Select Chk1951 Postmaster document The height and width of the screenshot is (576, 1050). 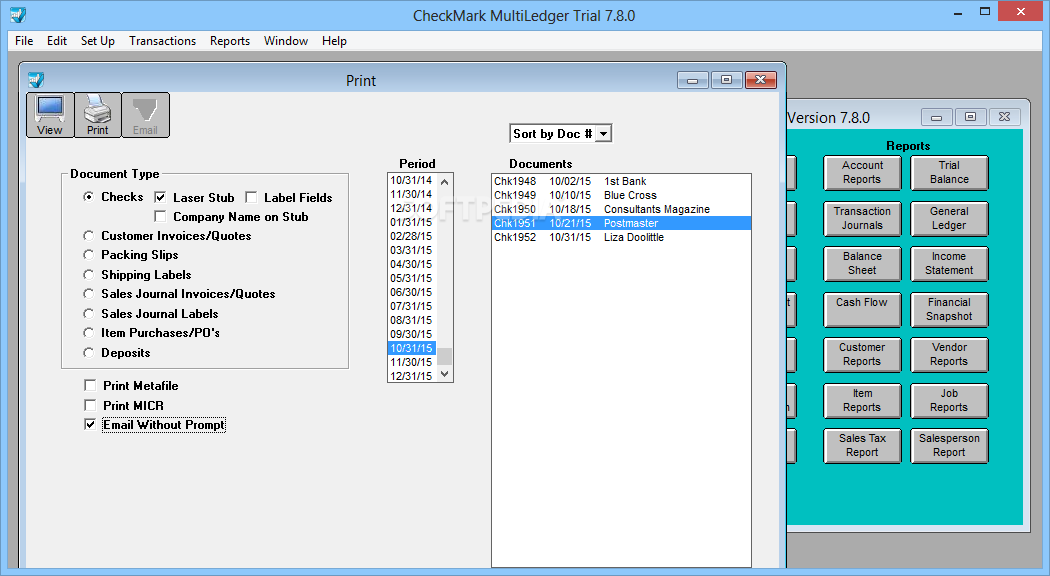click(621, 224)
